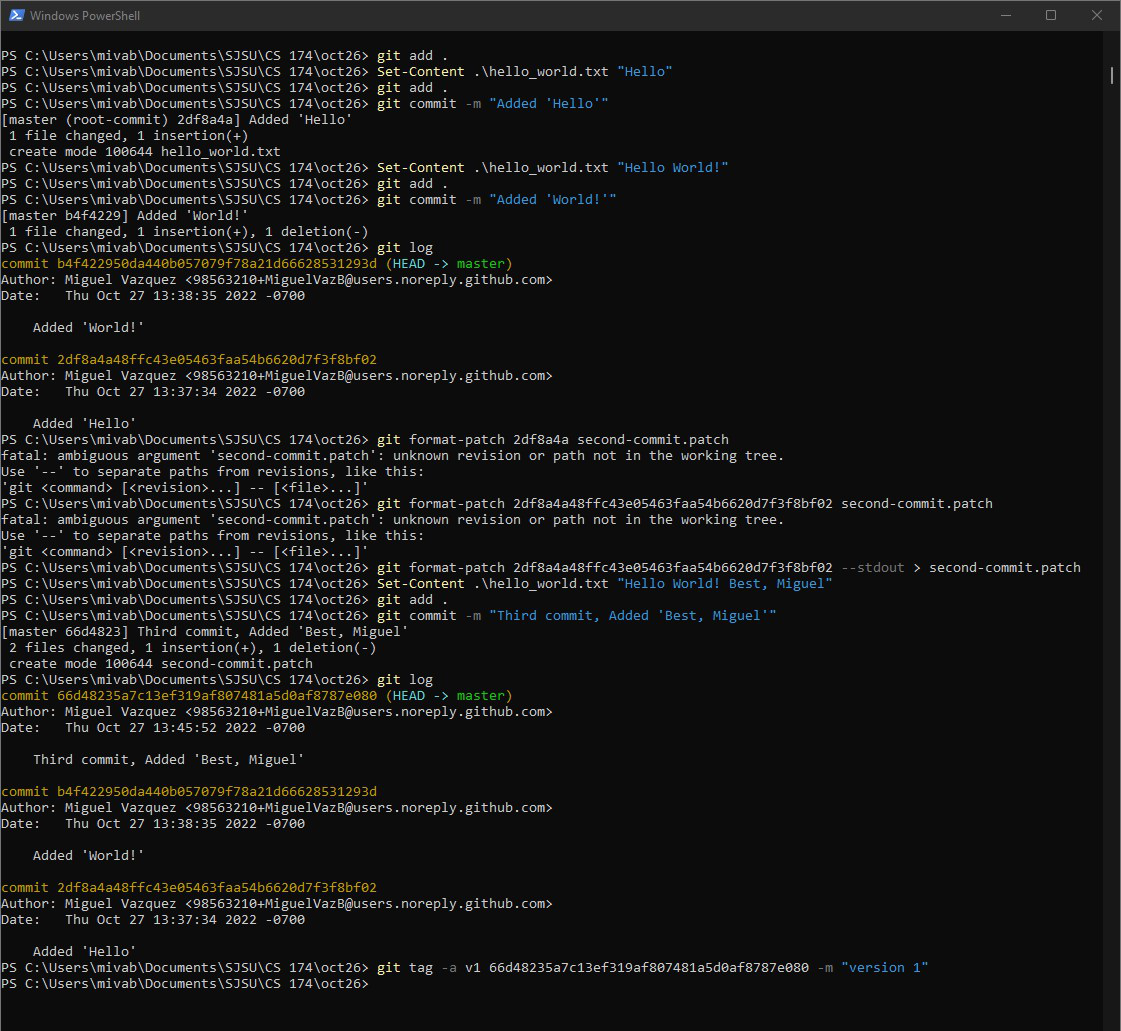Click the "Hello World! Best, Miguel" Set-Content string

coord(724,584)
